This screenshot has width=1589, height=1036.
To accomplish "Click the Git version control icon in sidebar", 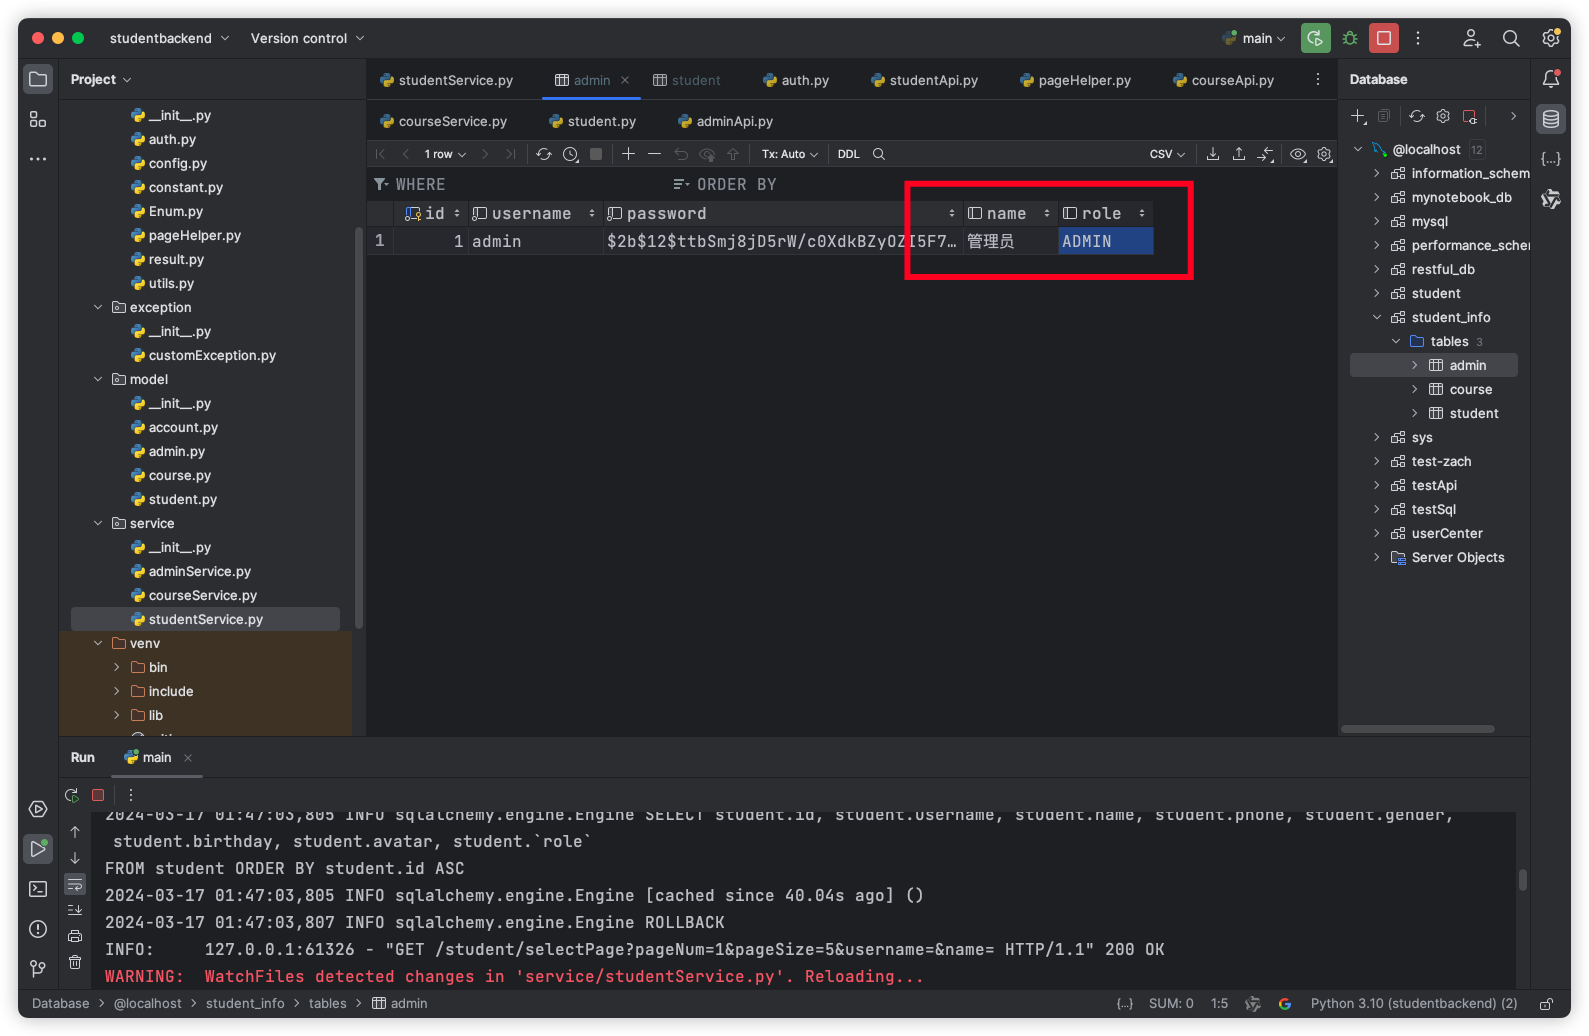I will click(38, 969).
